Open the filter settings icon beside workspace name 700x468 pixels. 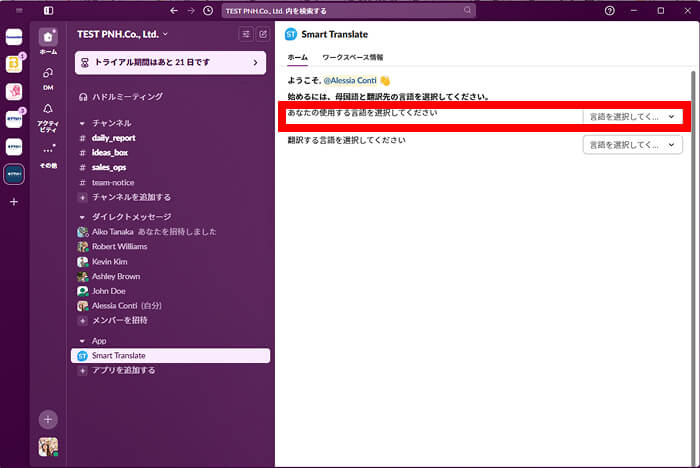[x=246, y=34]
